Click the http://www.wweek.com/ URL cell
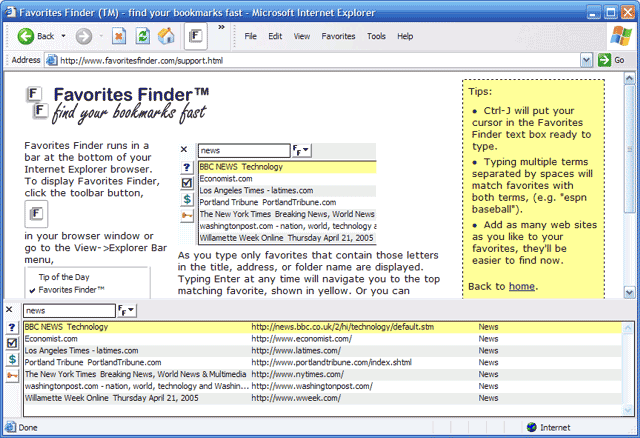The width and height of the screenshot is (640, 438). click(x=296, y=398)
